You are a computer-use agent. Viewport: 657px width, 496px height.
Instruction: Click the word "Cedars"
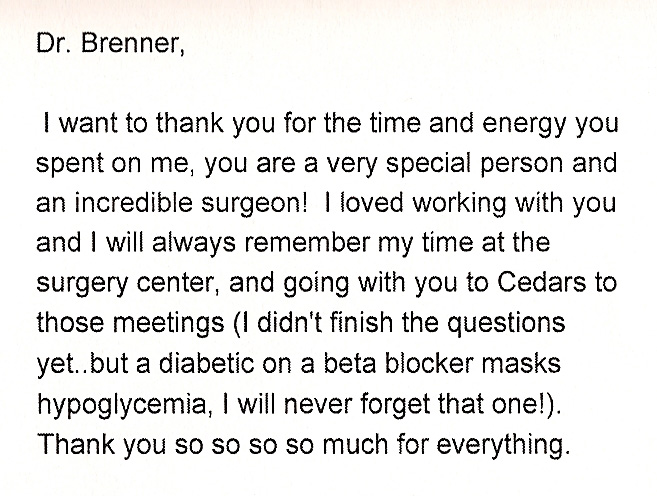[x=542, y=283]
